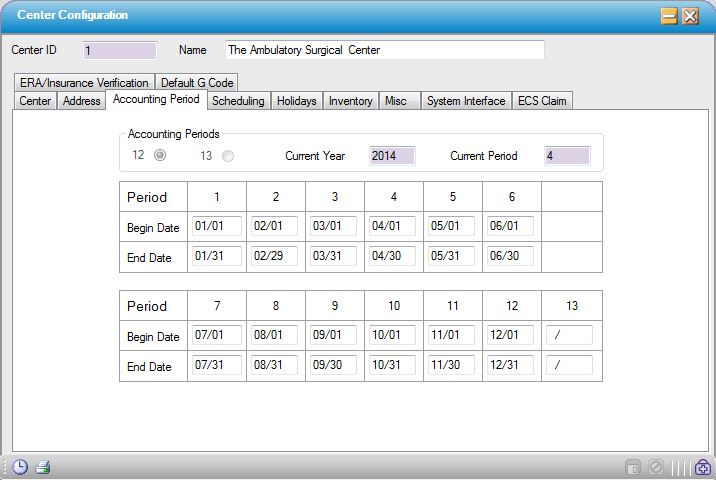Click the period 13 Begin Date field

tap(570, 336)
